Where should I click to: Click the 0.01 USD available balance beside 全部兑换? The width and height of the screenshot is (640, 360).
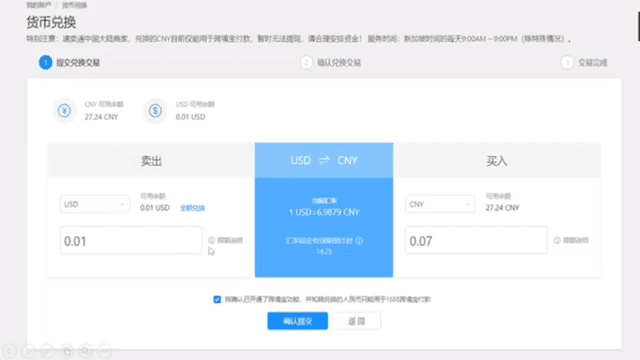[x=155, y=208]
